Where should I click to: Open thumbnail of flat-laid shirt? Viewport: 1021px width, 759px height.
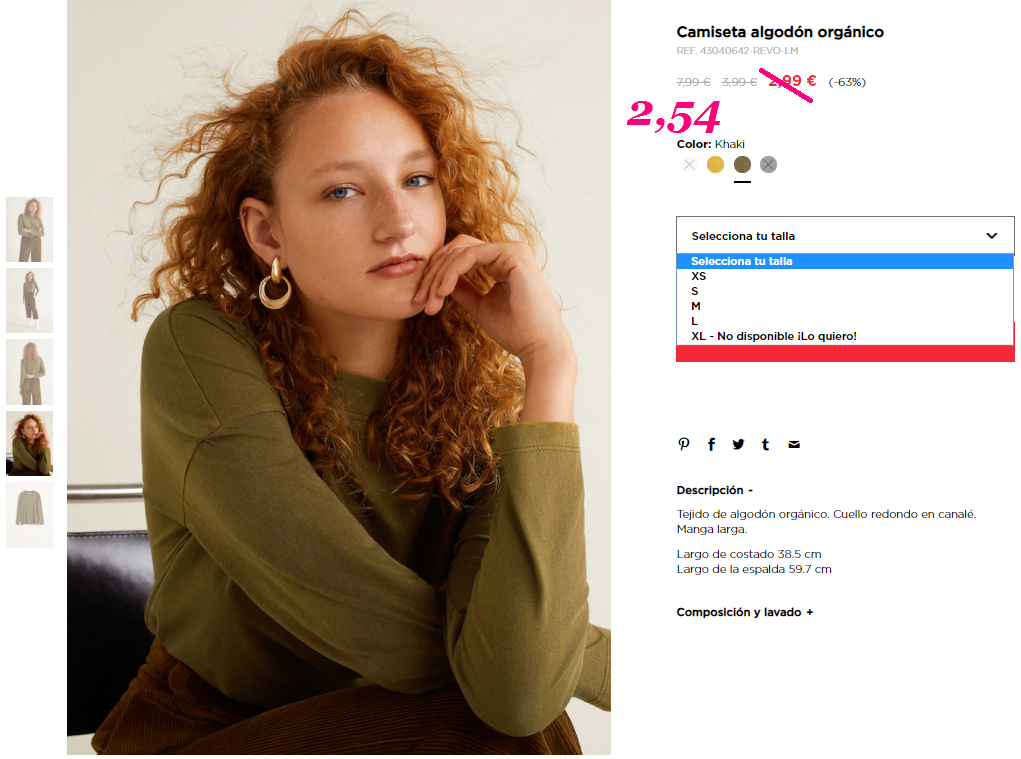tap(29, 515)
